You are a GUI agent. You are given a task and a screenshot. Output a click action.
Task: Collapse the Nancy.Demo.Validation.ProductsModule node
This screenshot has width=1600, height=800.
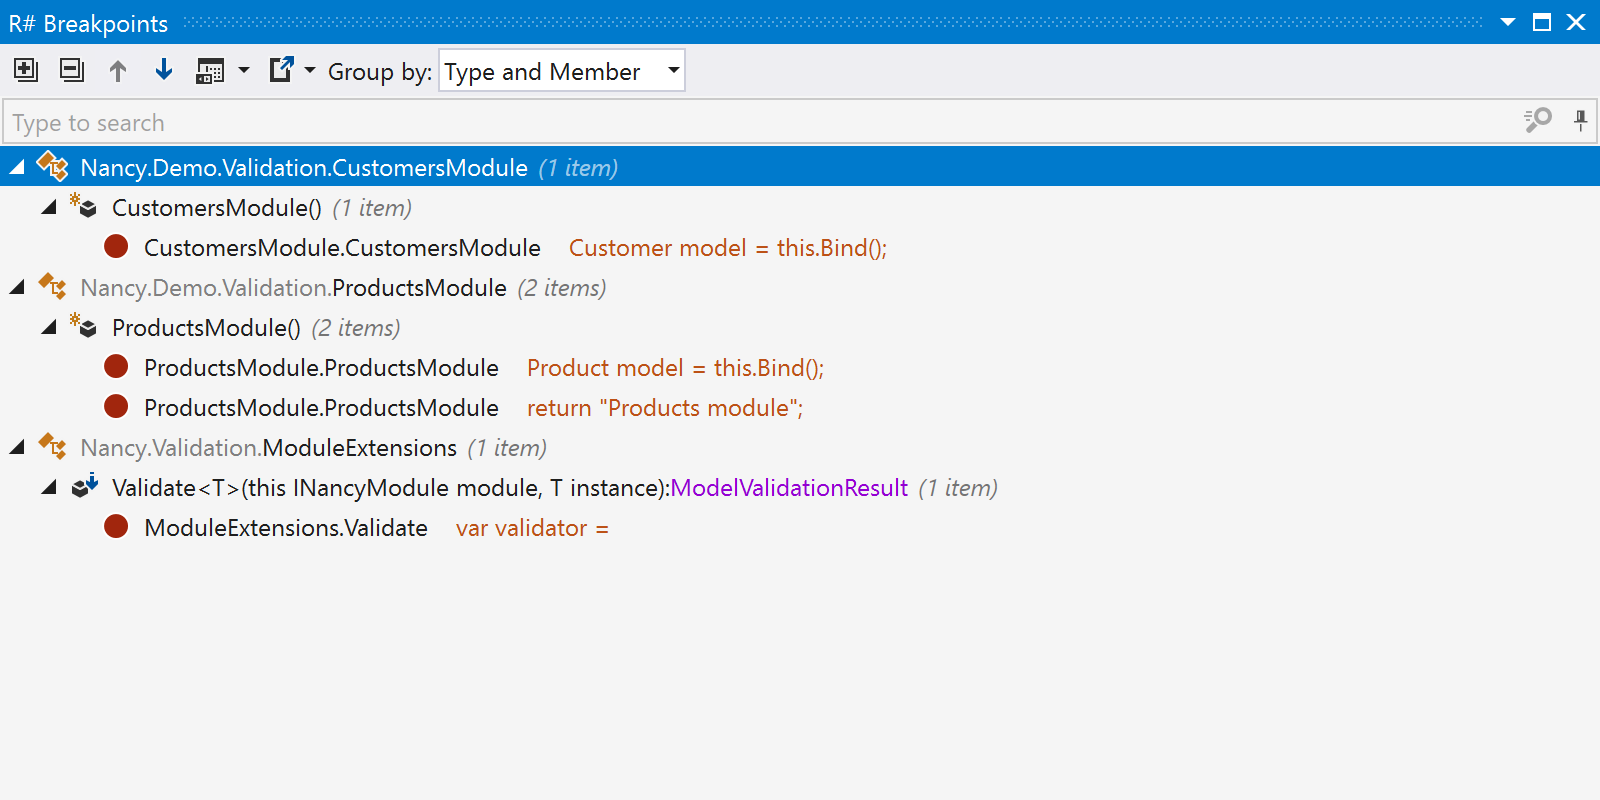point(17,288)
